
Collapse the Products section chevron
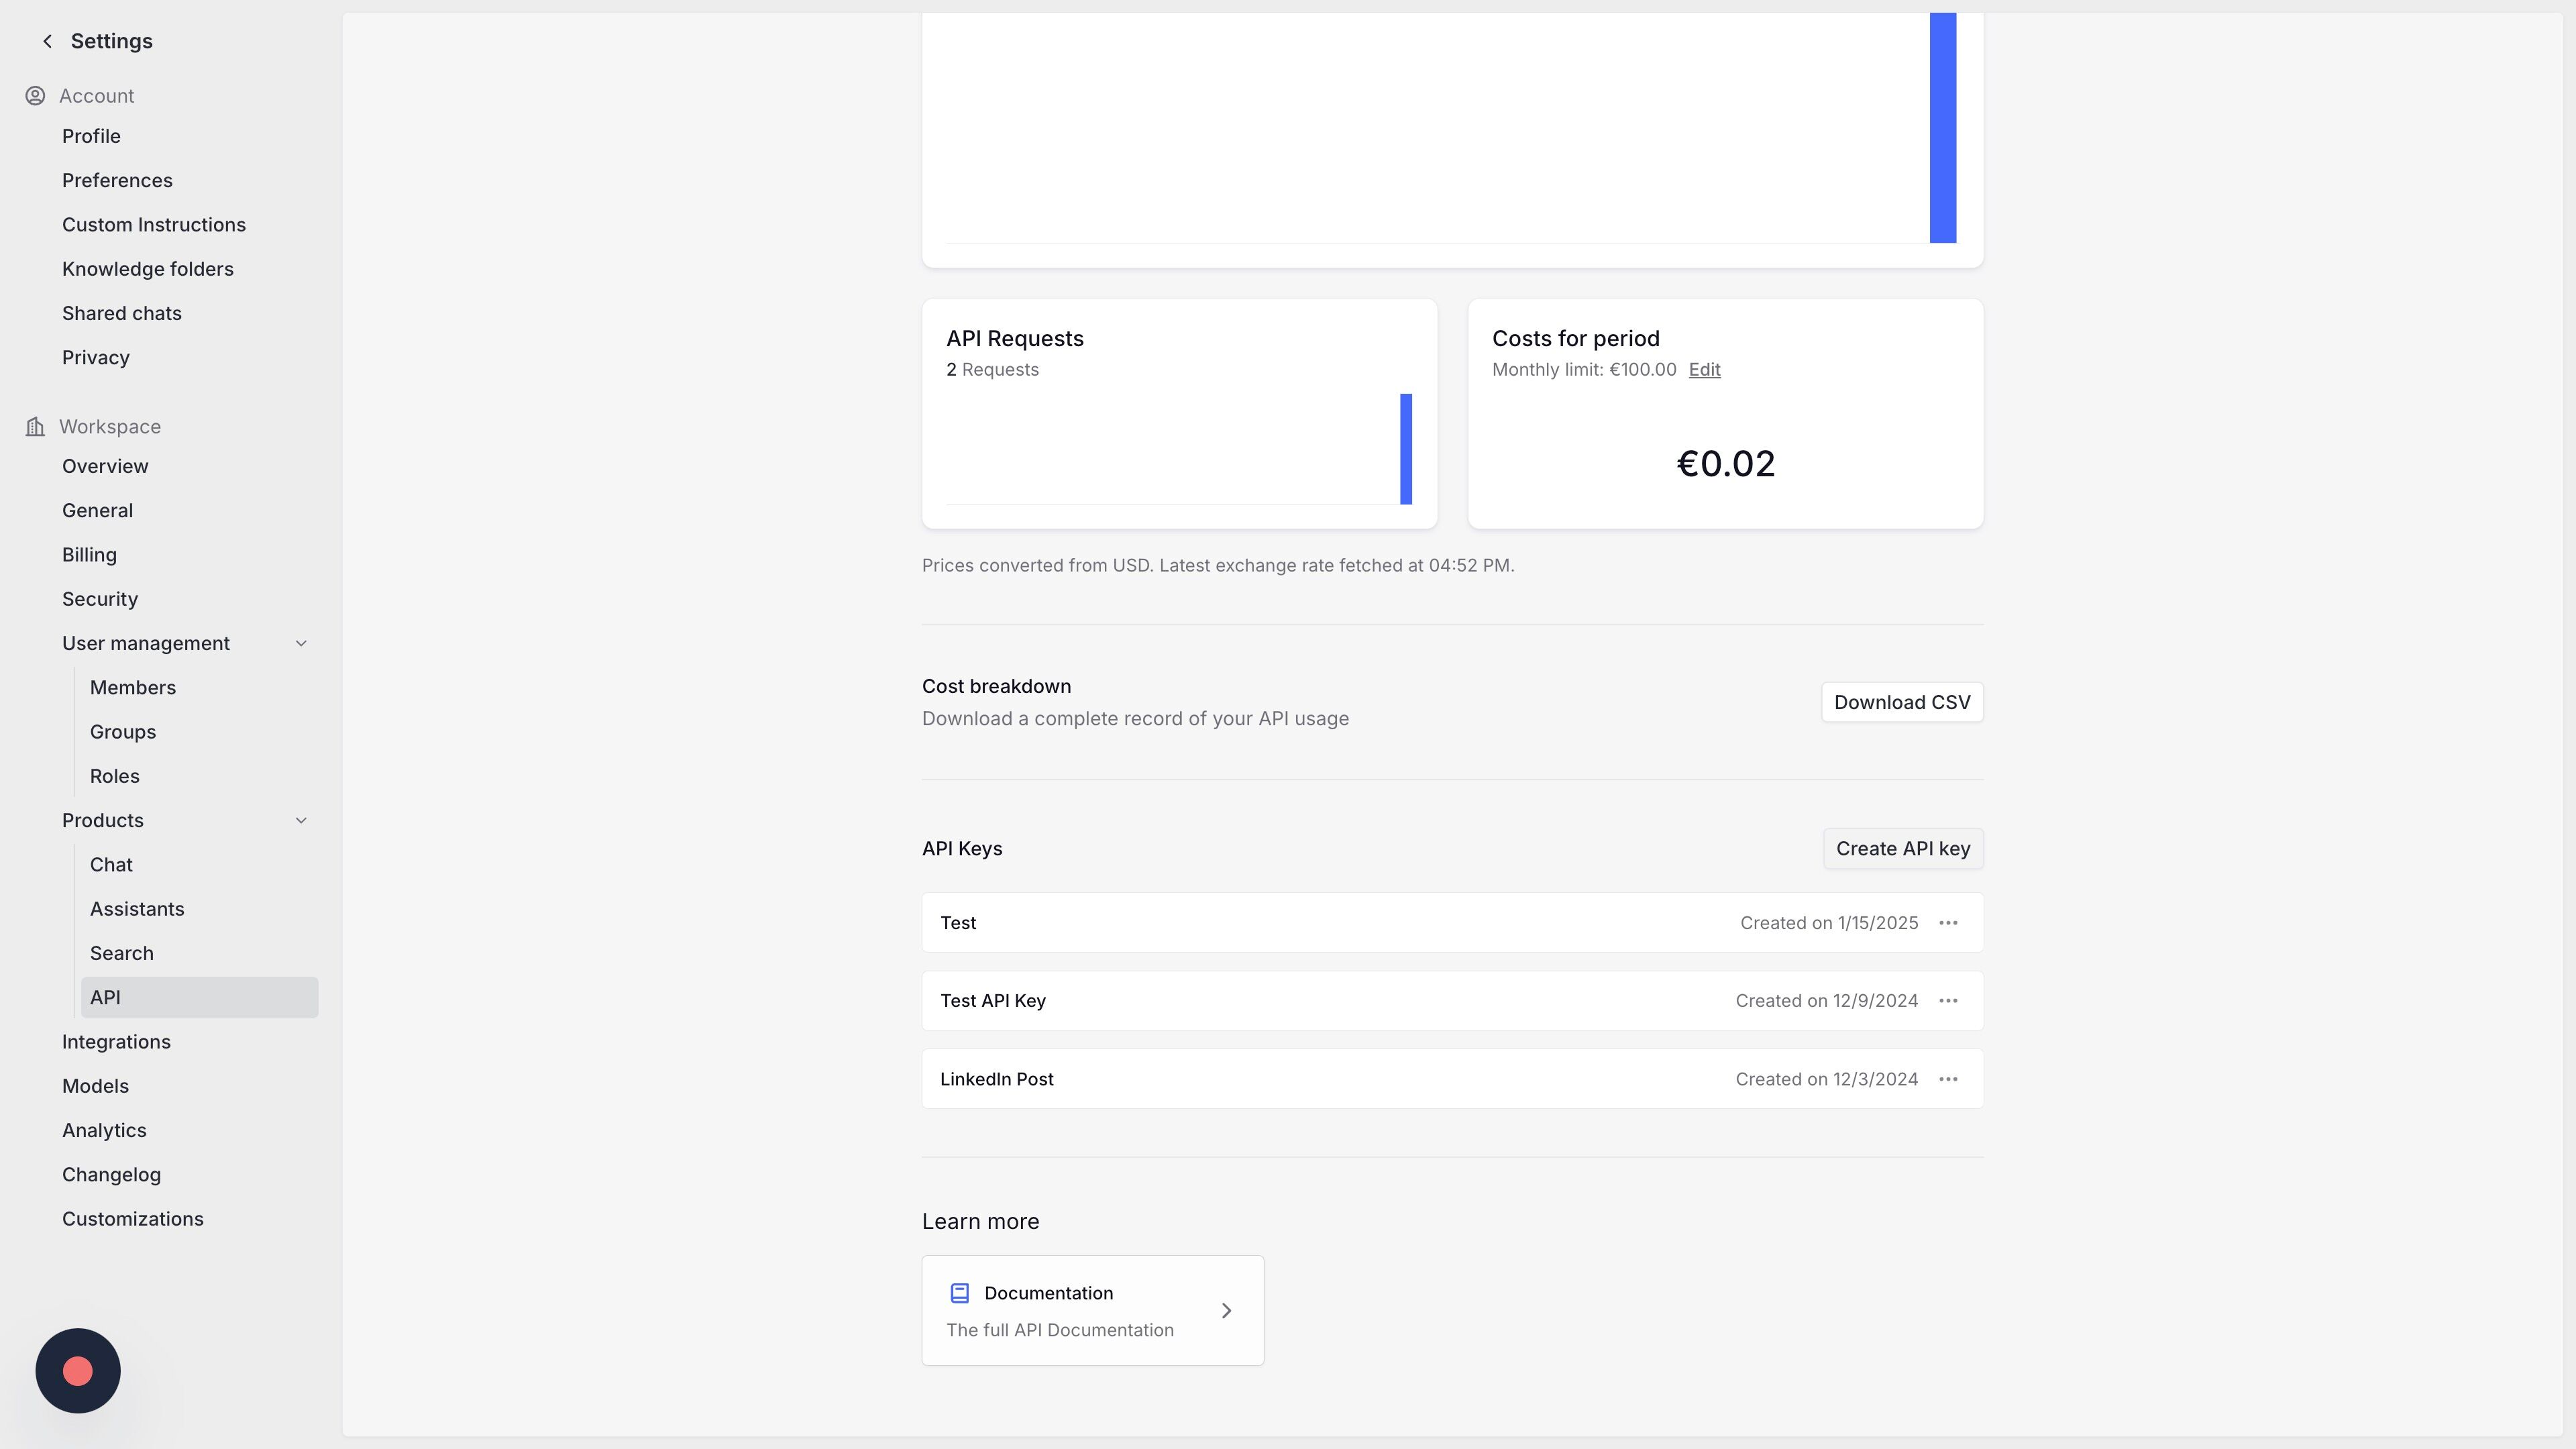click(x=301, y=821)
